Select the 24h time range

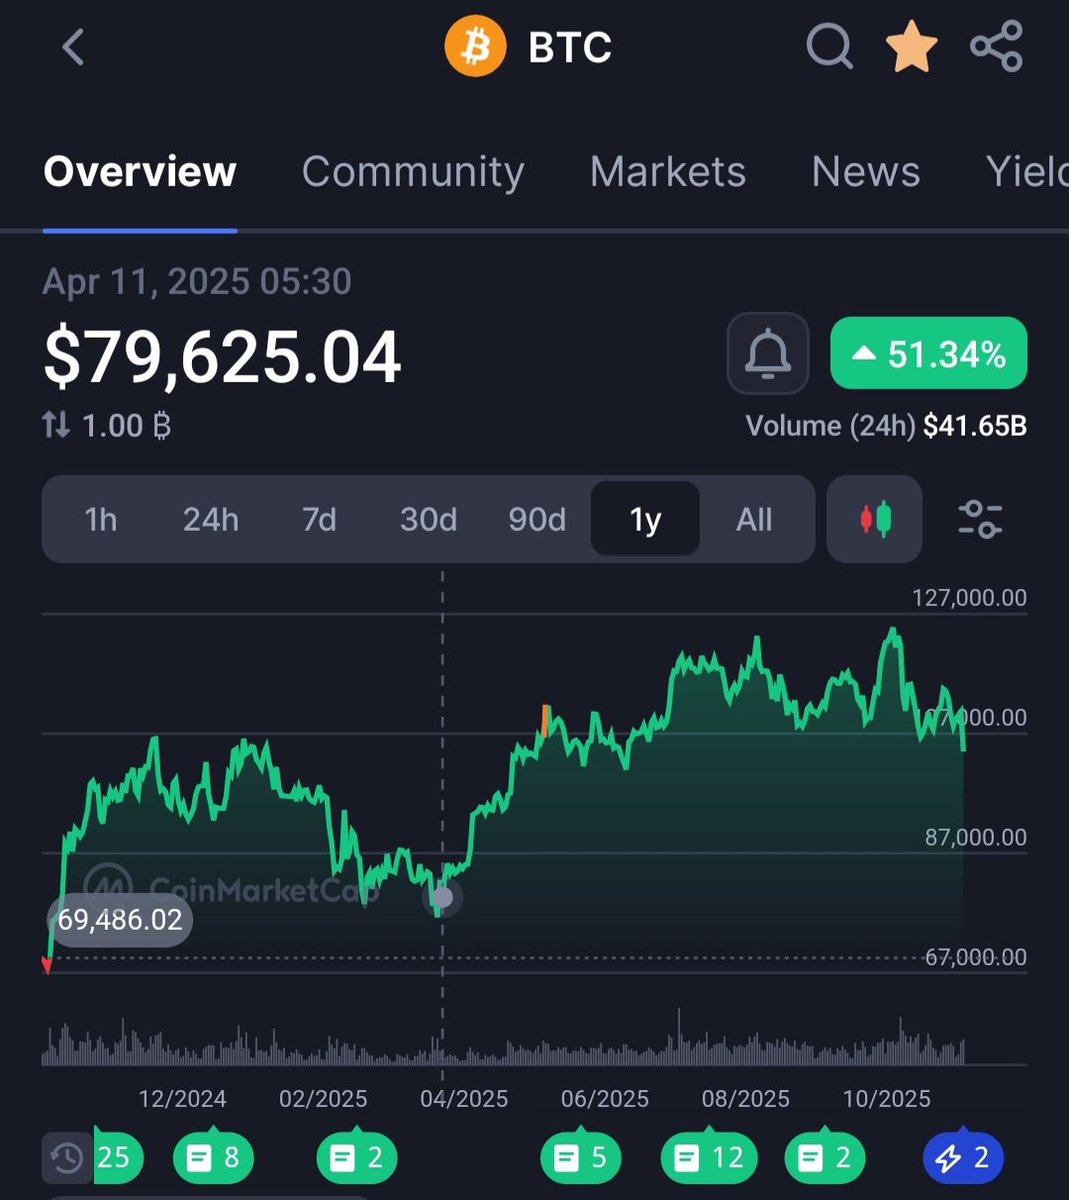click(210, 520)
